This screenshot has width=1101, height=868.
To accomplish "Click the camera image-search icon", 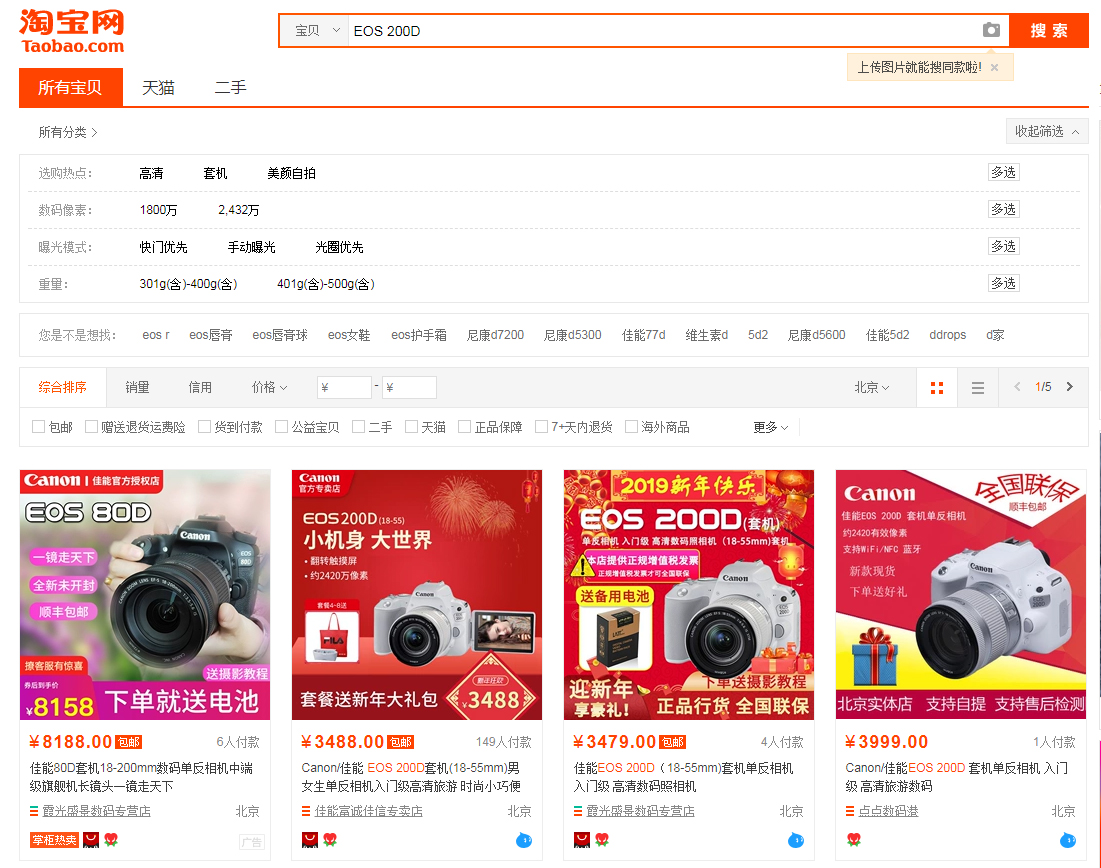I will click(x=991, y=30).
